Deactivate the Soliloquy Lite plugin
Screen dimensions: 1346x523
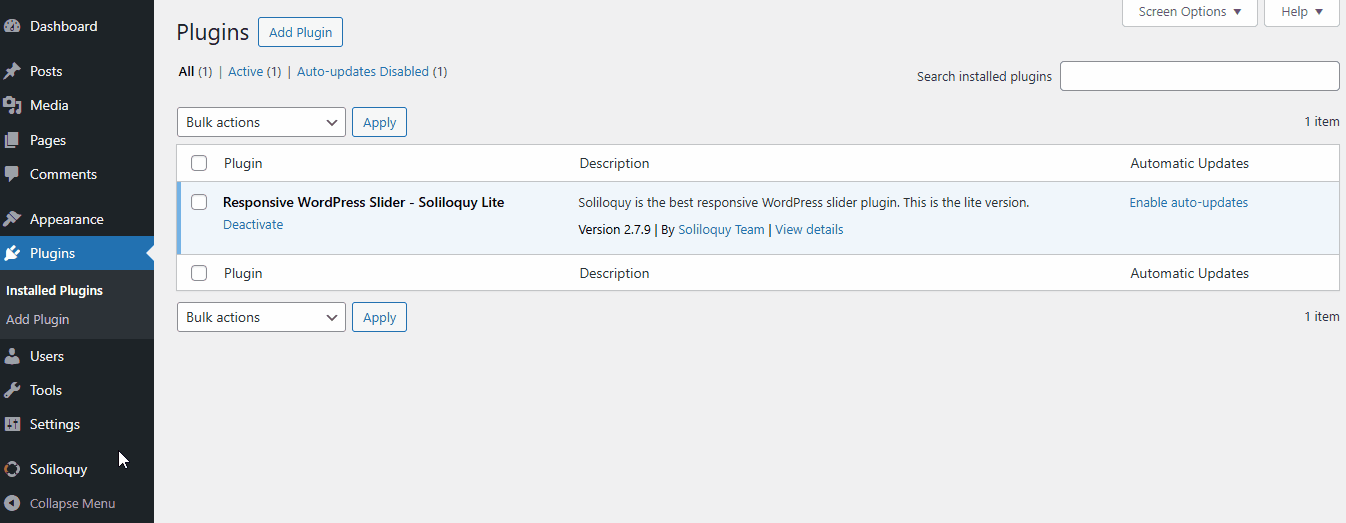253,225
